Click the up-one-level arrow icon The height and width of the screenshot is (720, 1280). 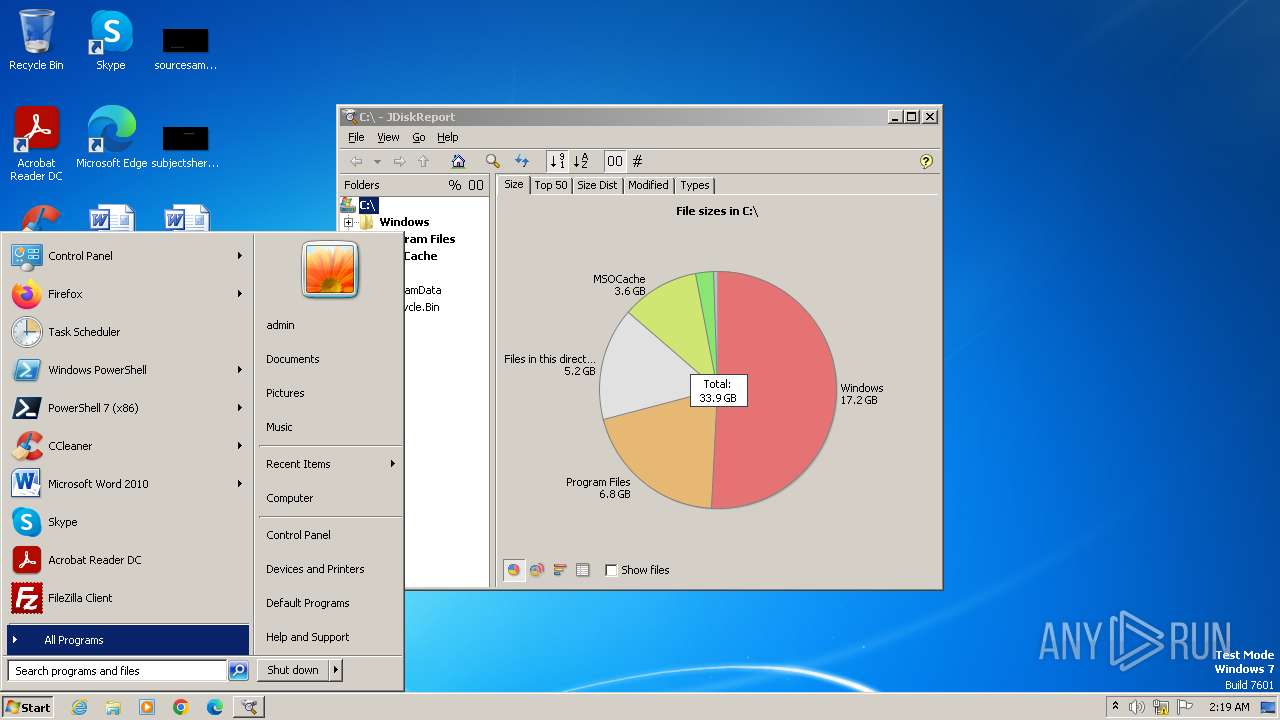tap(423, 161)
